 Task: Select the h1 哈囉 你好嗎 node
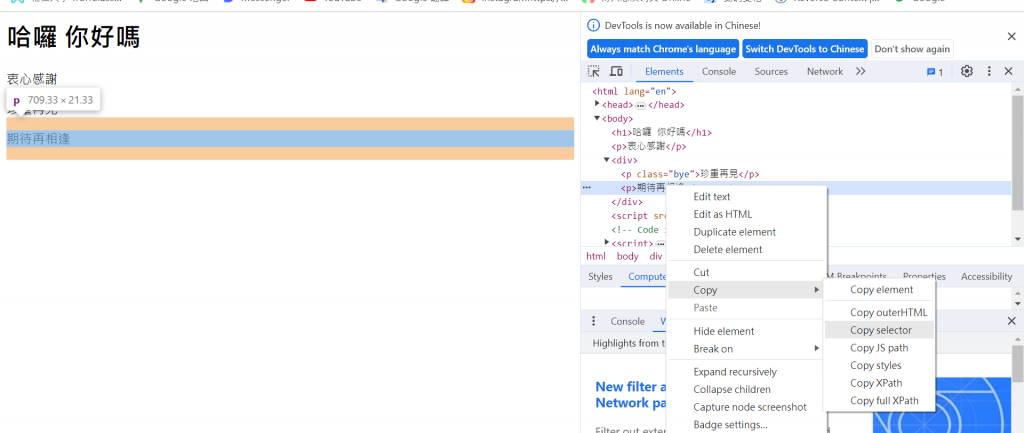(x=662, y=133)
